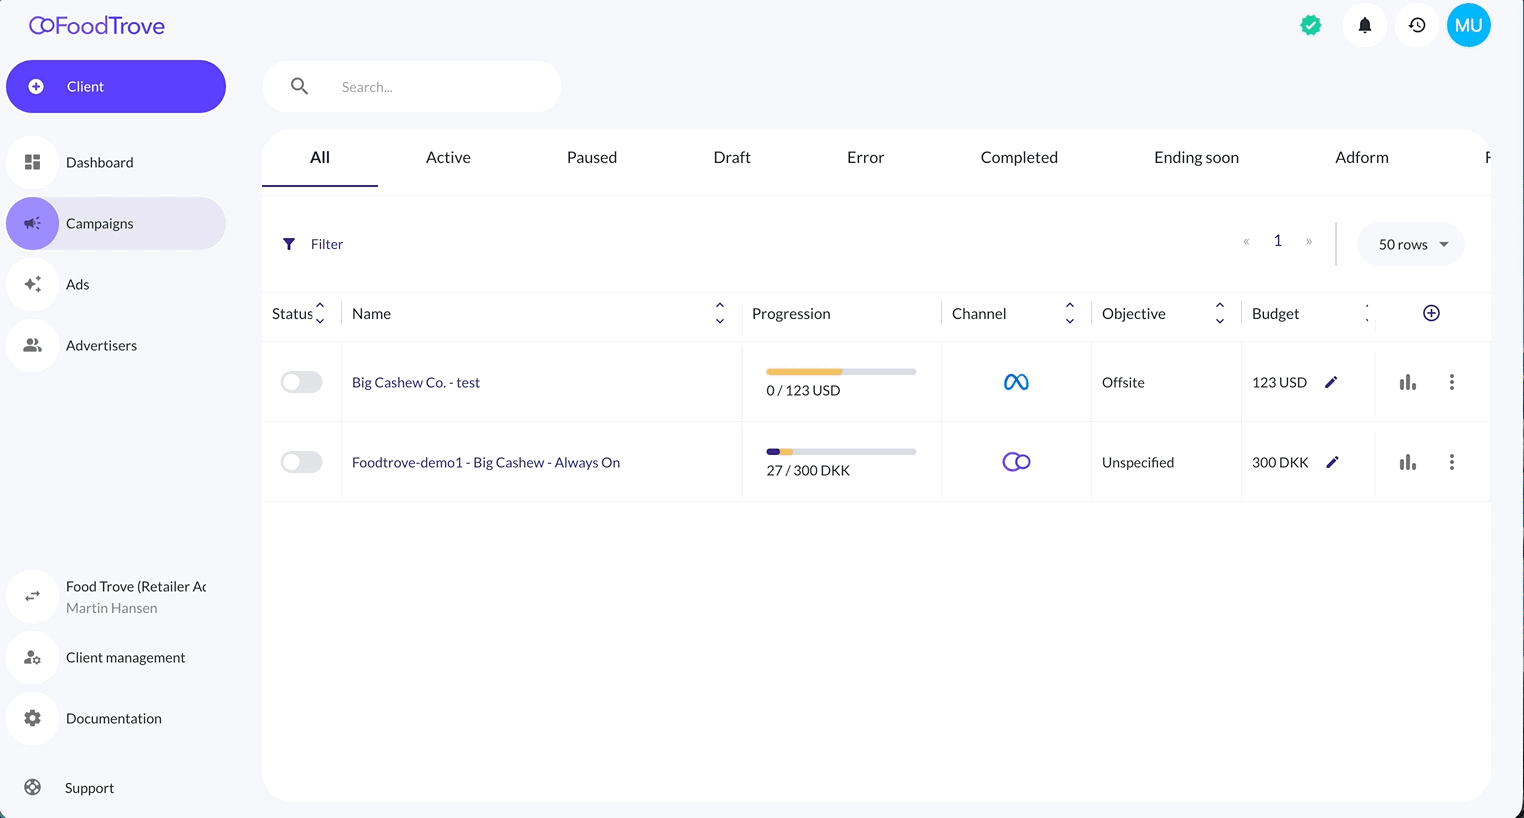Screen dimensions: 1524x818
Task: Edit budget of Big Cashew Co. - test
Action: tap(1331, 382)
